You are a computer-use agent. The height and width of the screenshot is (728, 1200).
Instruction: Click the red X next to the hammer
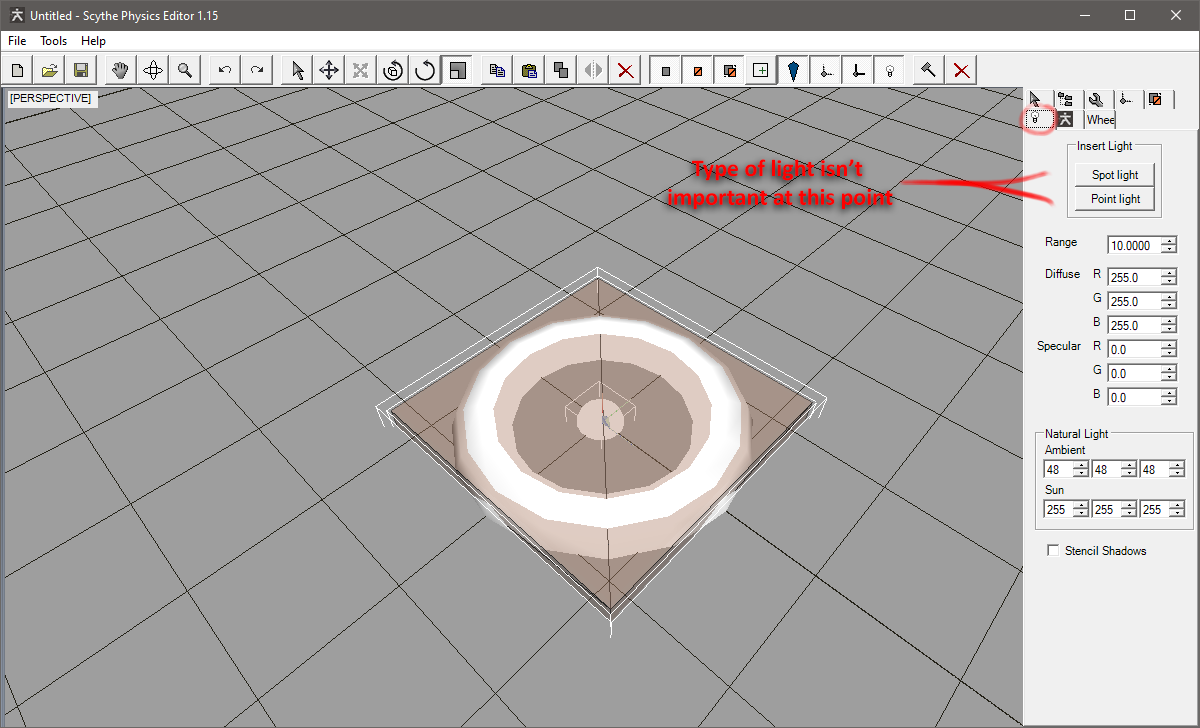click(961, 70)
